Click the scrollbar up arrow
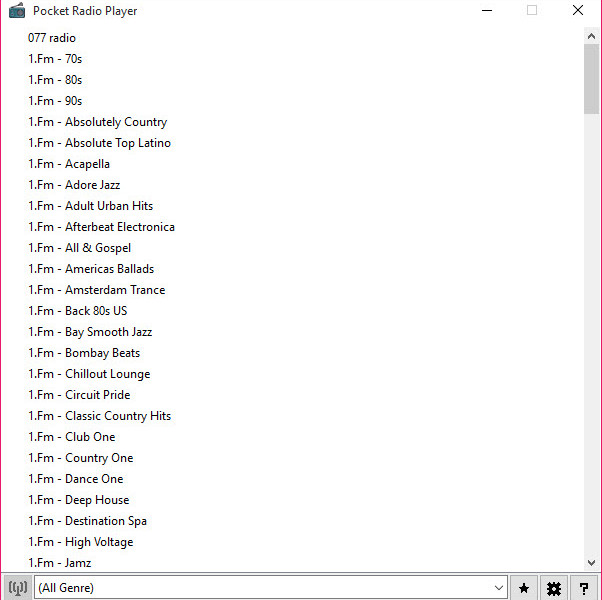The width and height of the screenshot is (602, 600). (591, 36)
